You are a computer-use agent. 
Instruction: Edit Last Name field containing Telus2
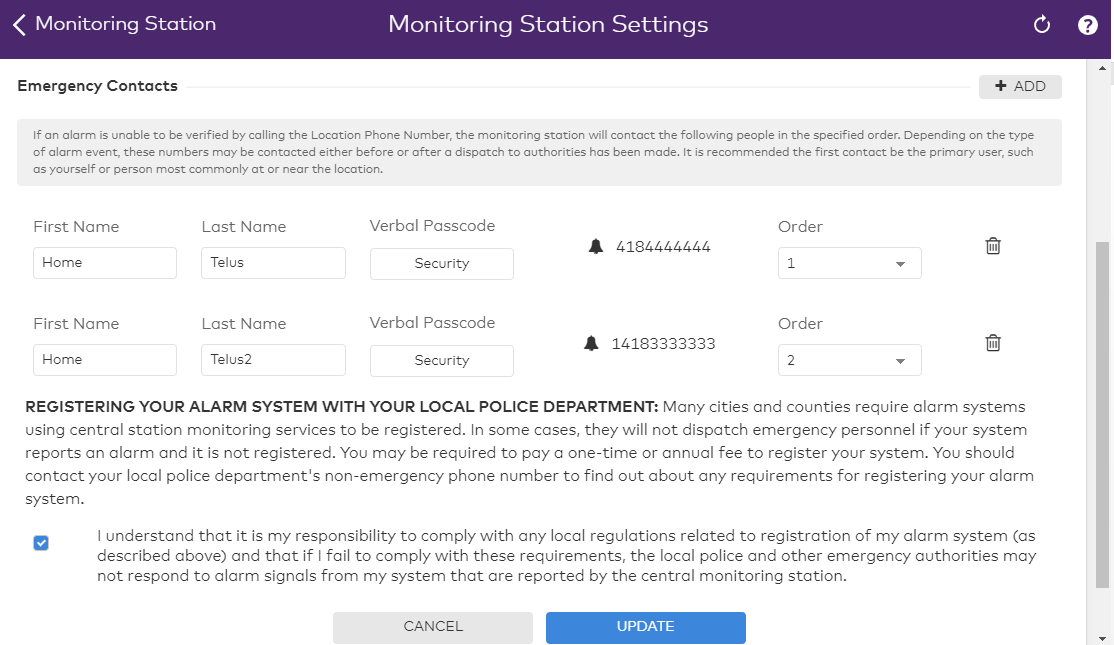(x=273, y=360)
